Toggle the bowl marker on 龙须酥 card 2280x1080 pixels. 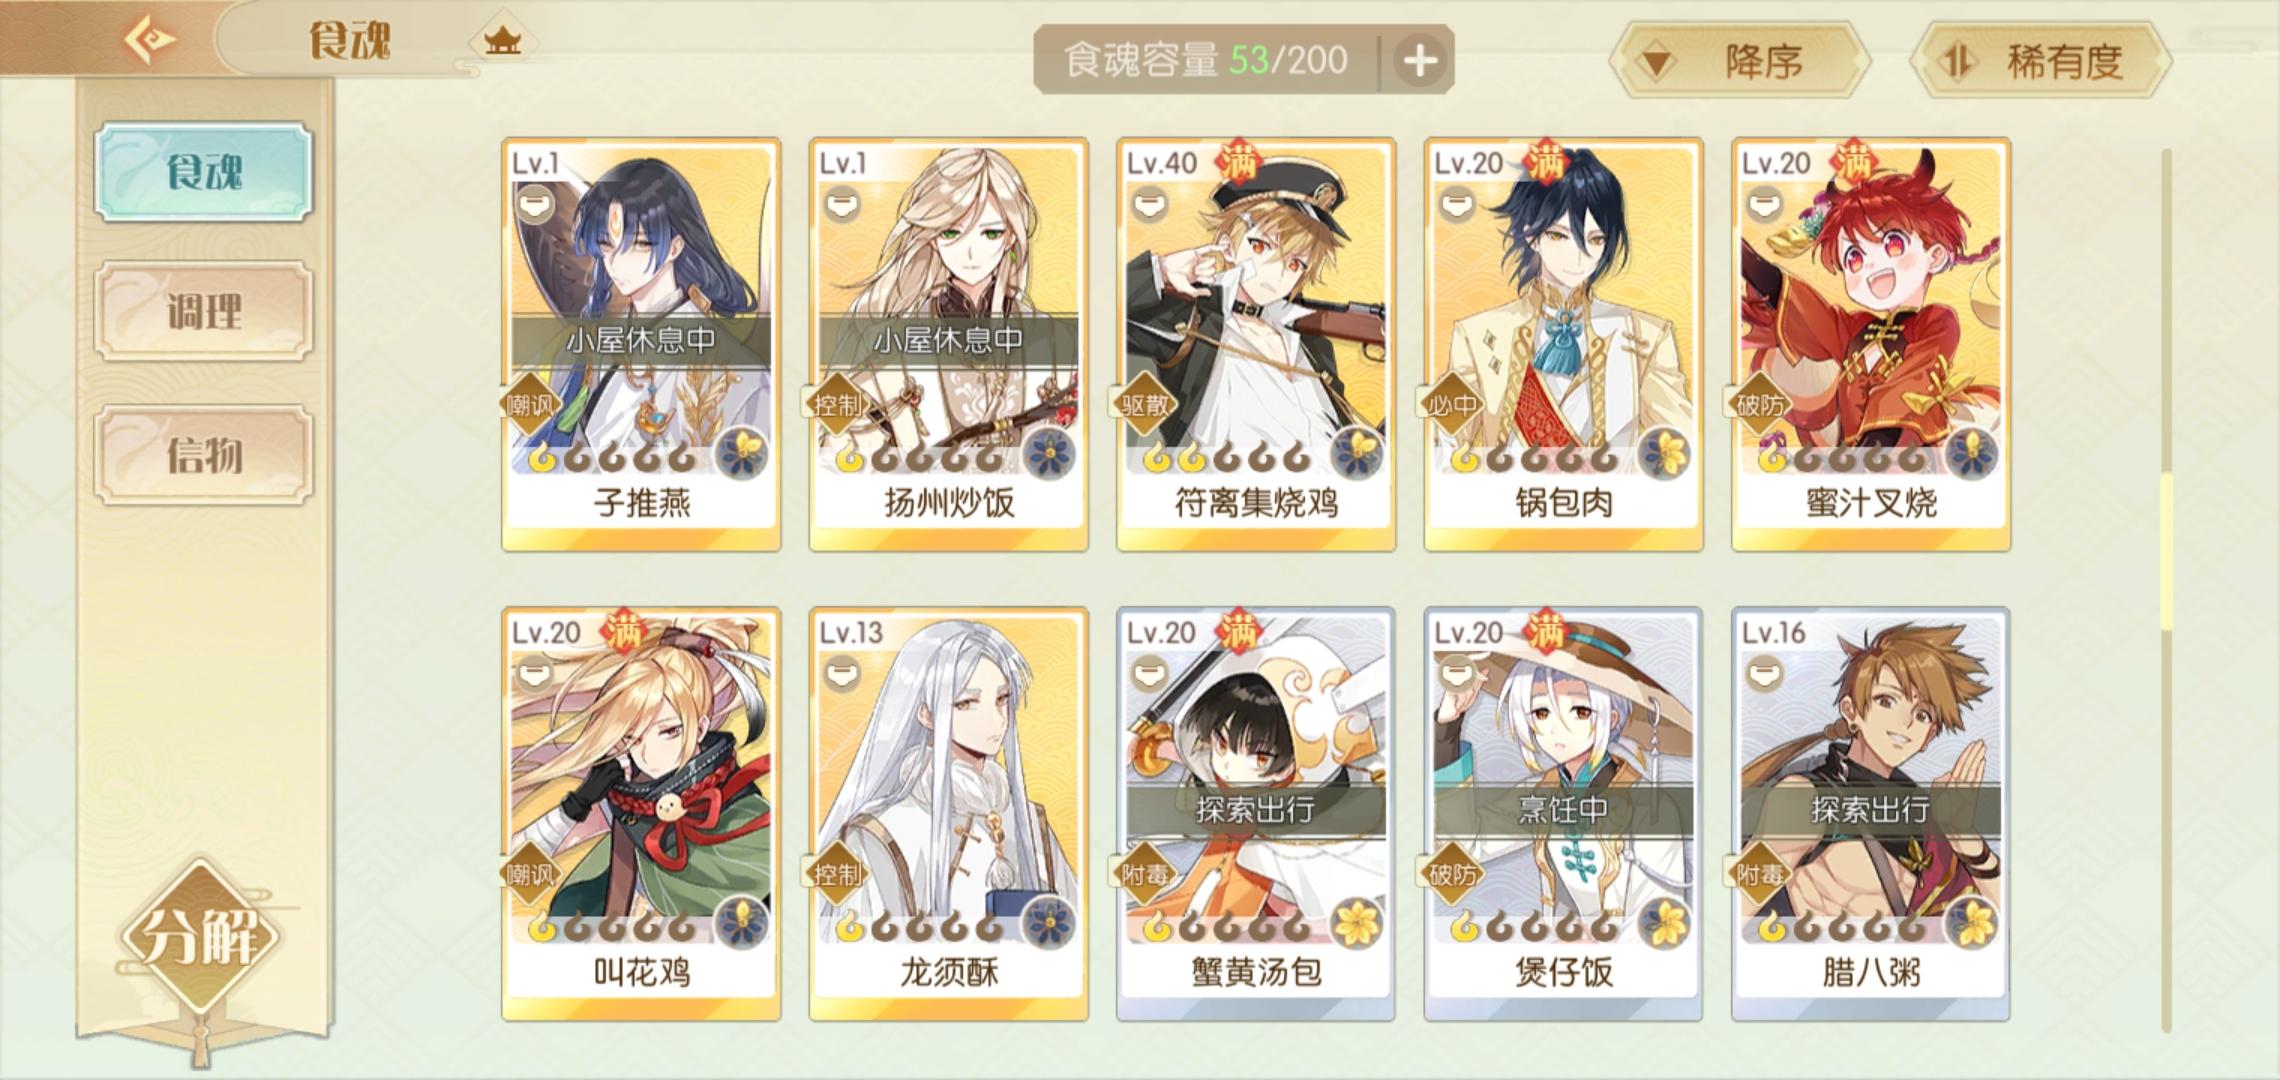[842, 675]
